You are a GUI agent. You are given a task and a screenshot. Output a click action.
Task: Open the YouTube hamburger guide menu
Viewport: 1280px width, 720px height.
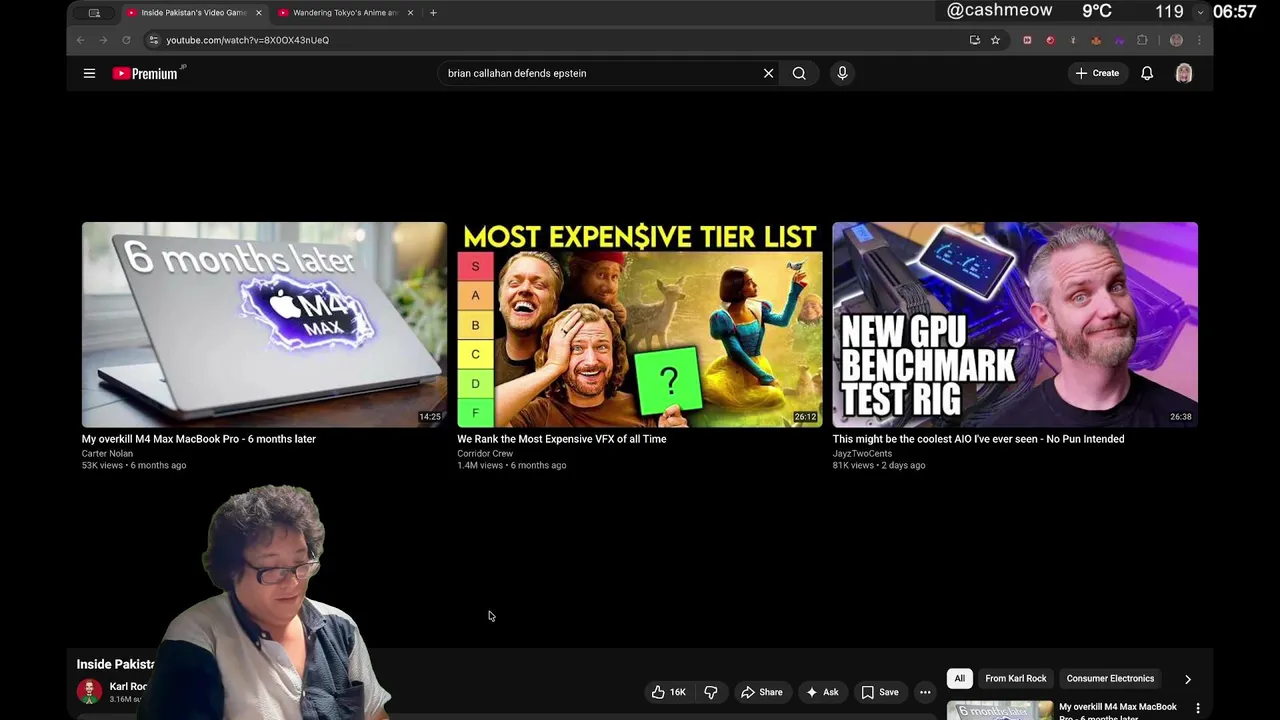(89, 73)
